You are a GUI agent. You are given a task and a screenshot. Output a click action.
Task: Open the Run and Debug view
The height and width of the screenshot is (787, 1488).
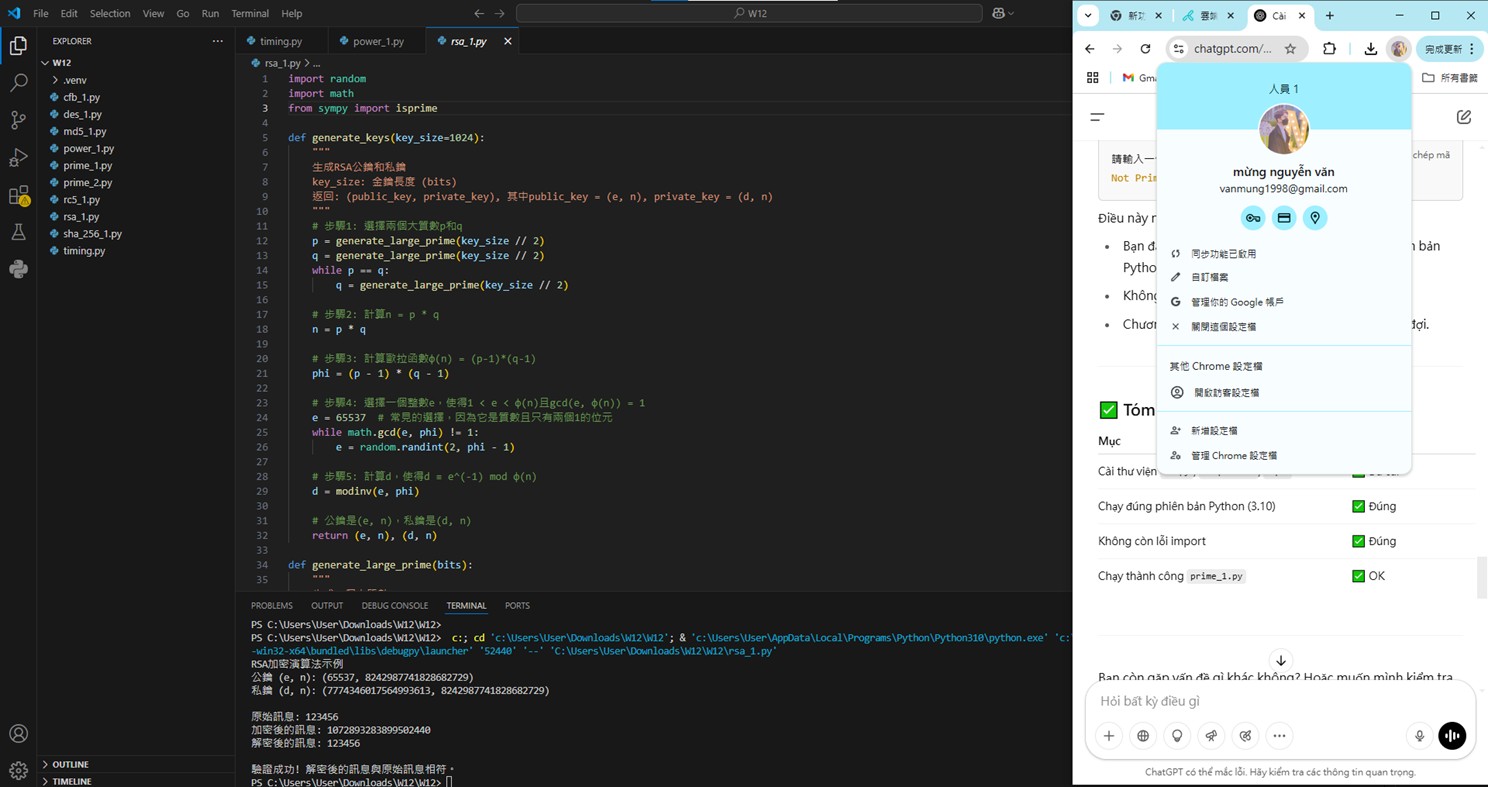click(18, 158)
